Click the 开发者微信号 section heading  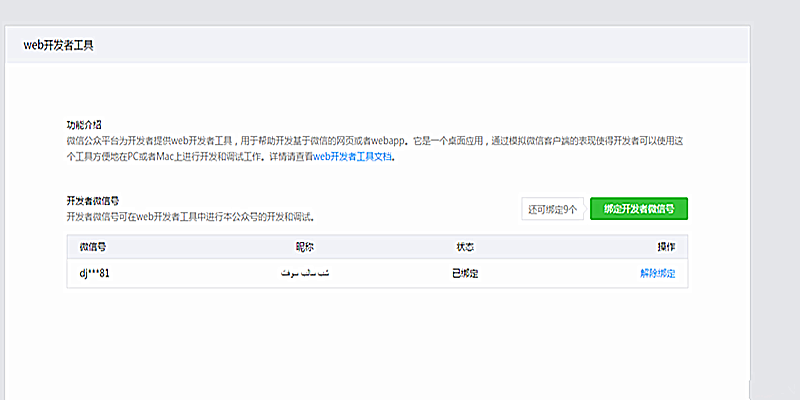93,201
